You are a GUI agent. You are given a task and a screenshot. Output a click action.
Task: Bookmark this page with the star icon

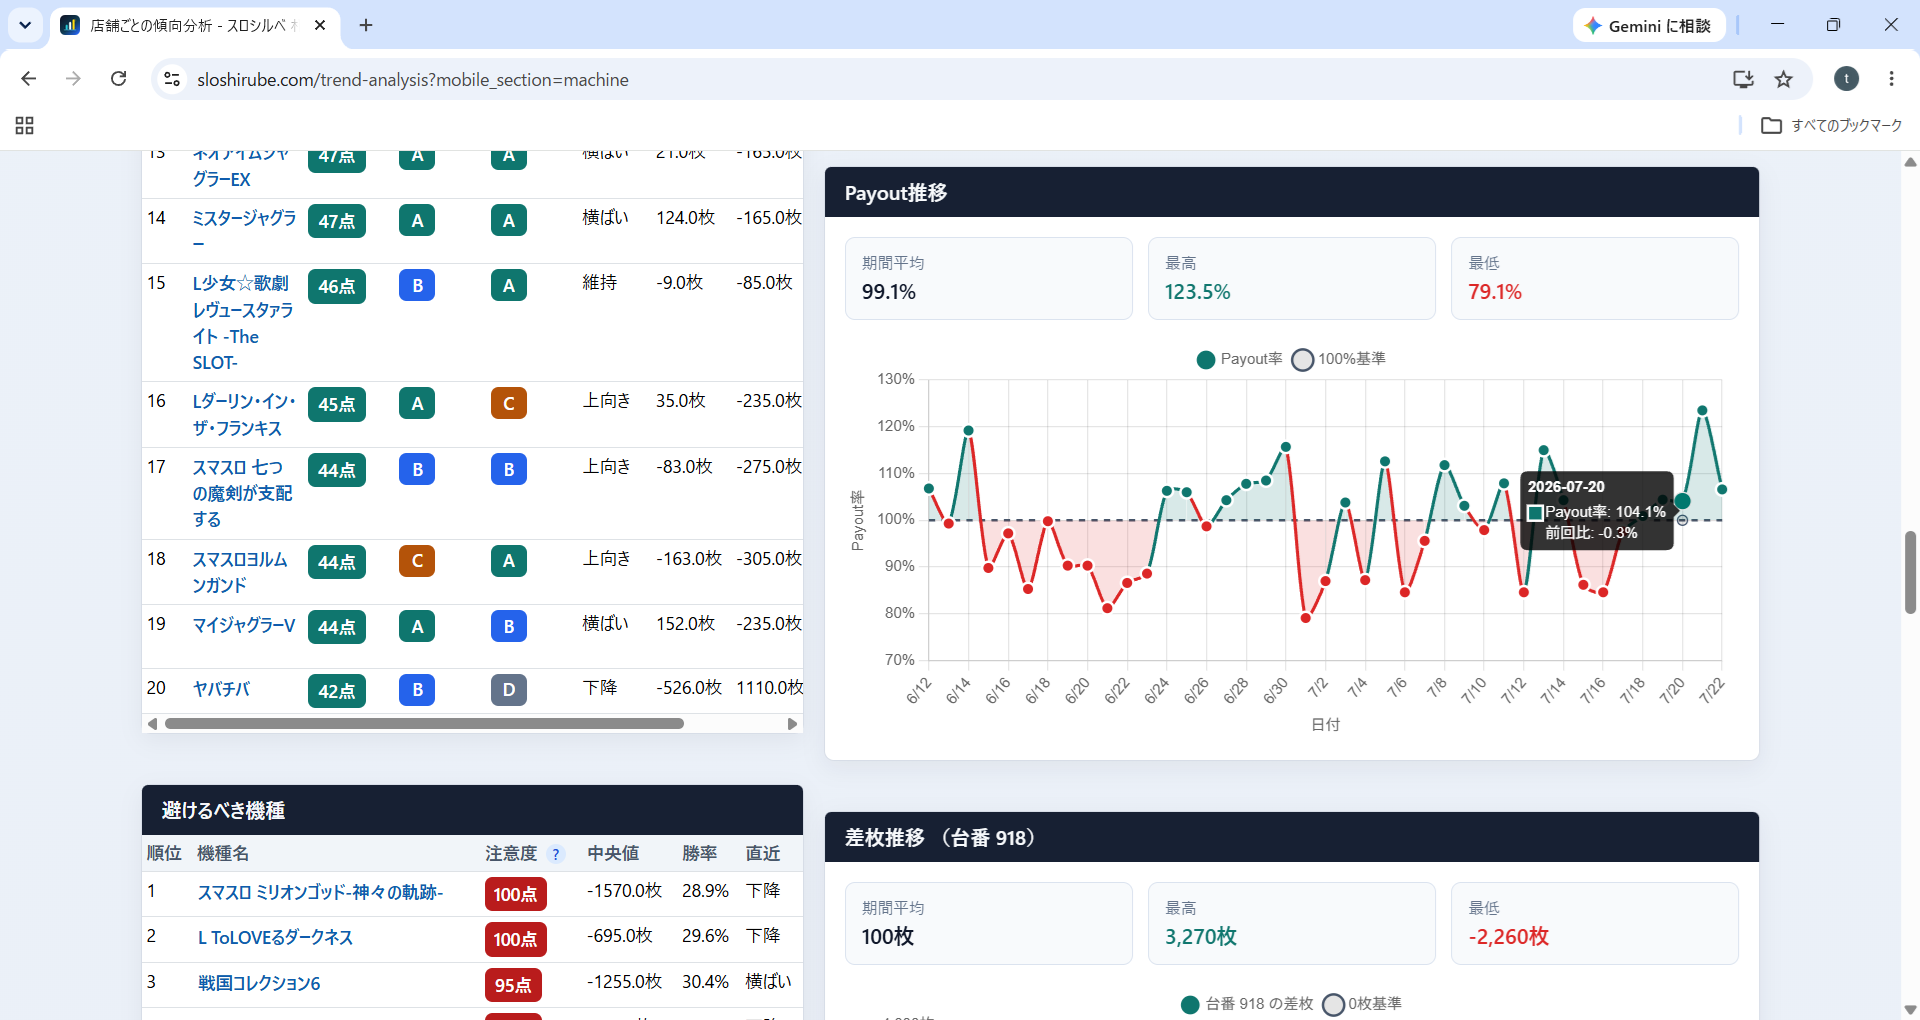point(1784,79)
